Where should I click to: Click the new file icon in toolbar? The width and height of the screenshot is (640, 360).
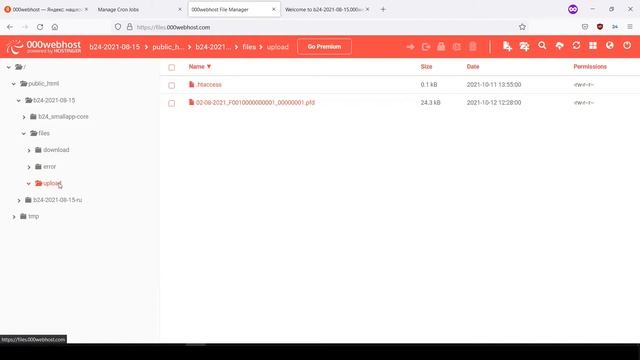click(507, 46)
